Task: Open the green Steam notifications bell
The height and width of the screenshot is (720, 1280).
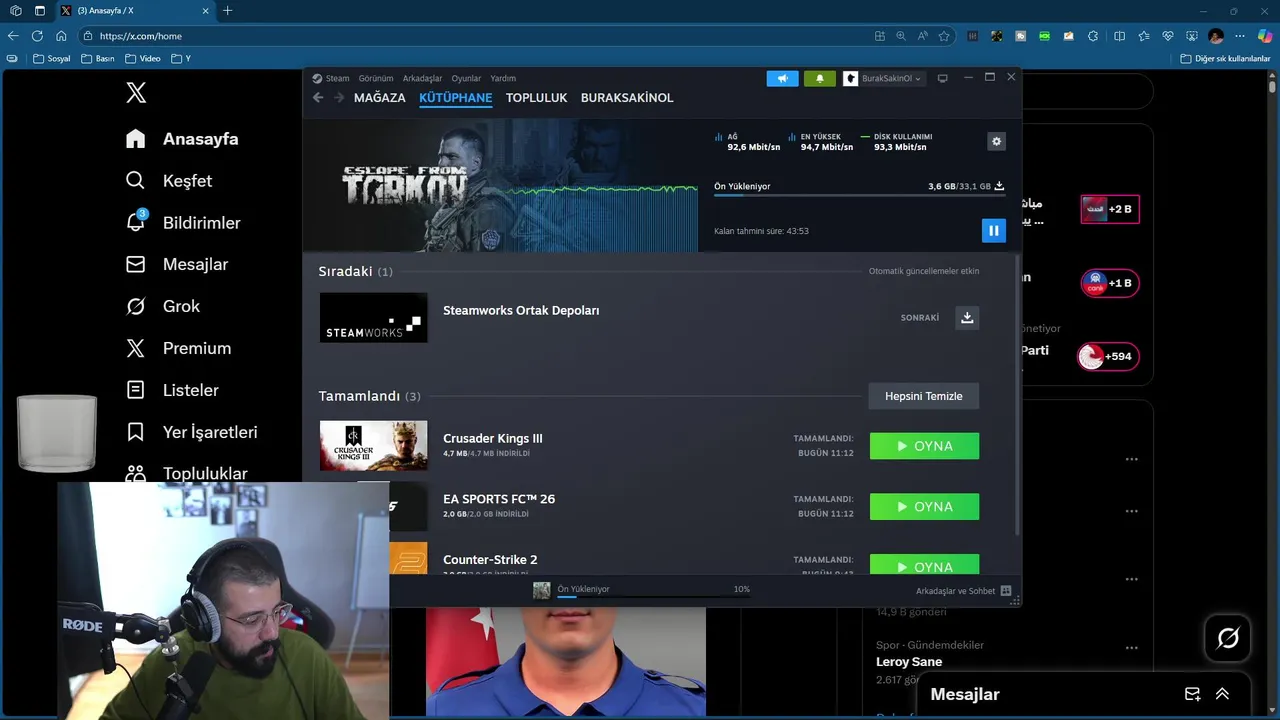Action: click(820, 78)
